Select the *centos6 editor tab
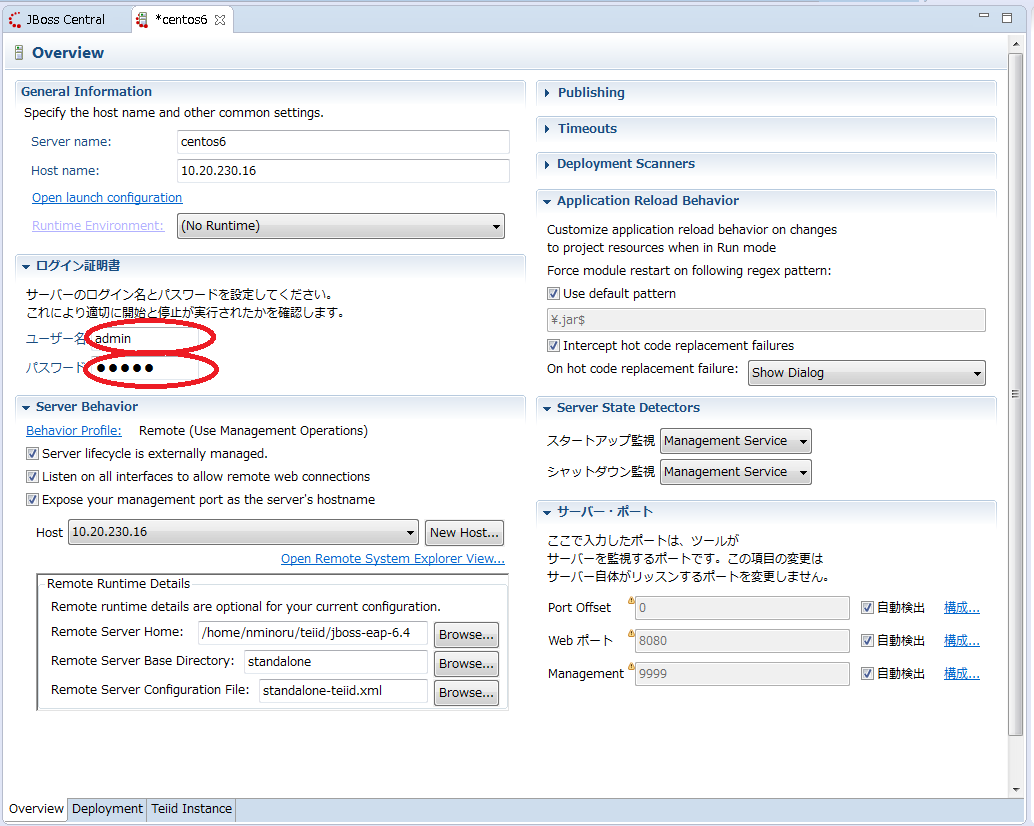The height and width of the screenshot is (826, 1034). pos(180,20)
